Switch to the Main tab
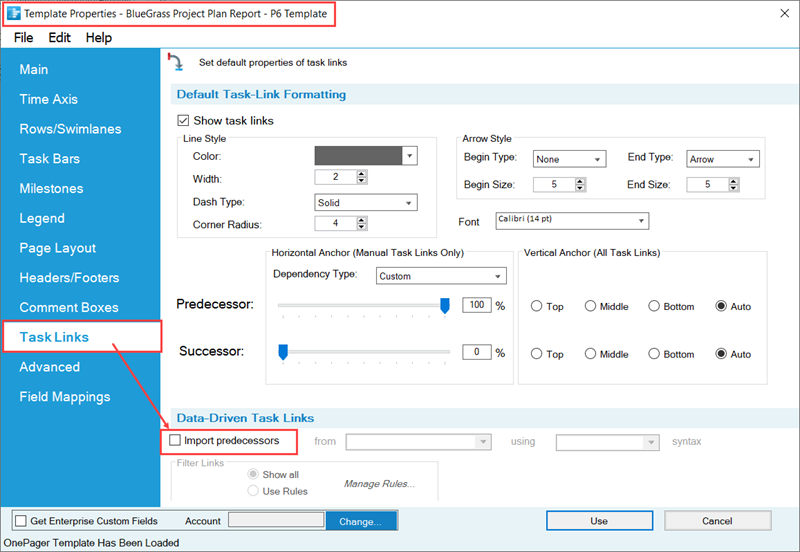This screenshot has height=552, width=800. point(34,69)
